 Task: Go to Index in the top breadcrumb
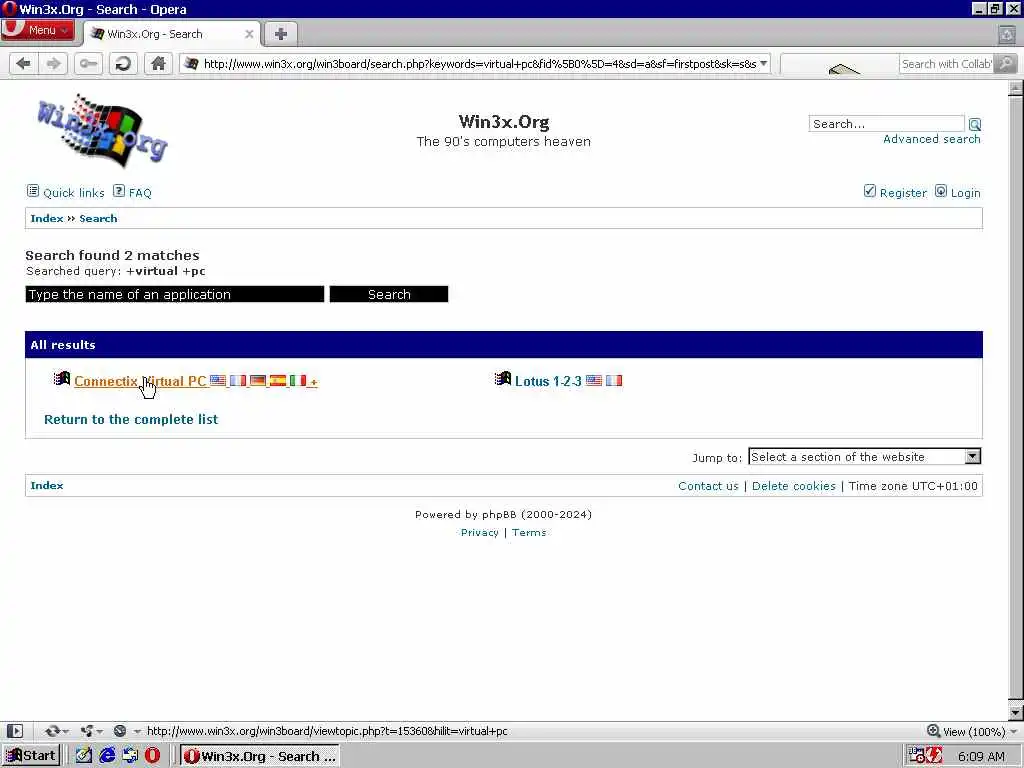(46, 218)
